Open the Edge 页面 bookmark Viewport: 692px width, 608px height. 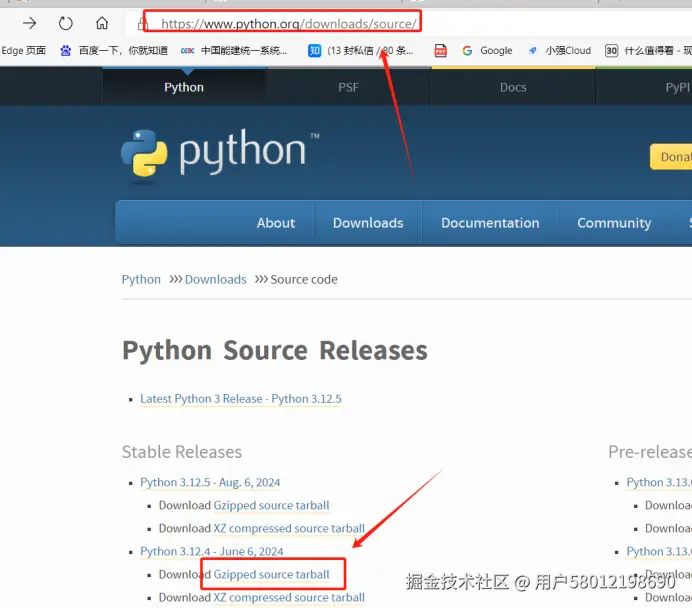pyautogui.click(x=23, y=50)
